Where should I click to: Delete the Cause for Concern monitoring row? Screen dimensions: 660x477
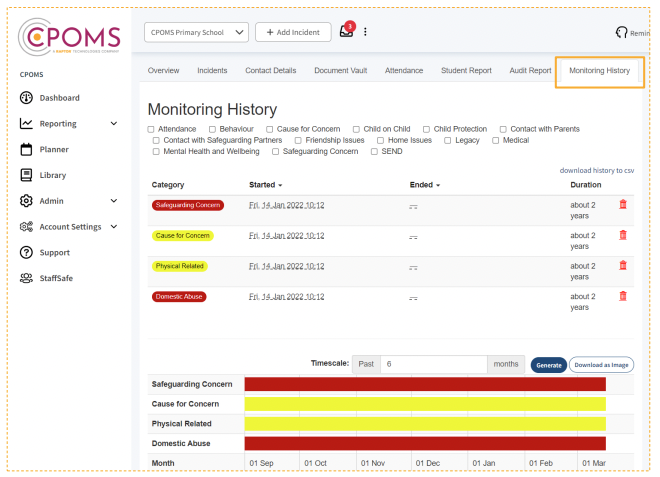pos(623,235)
